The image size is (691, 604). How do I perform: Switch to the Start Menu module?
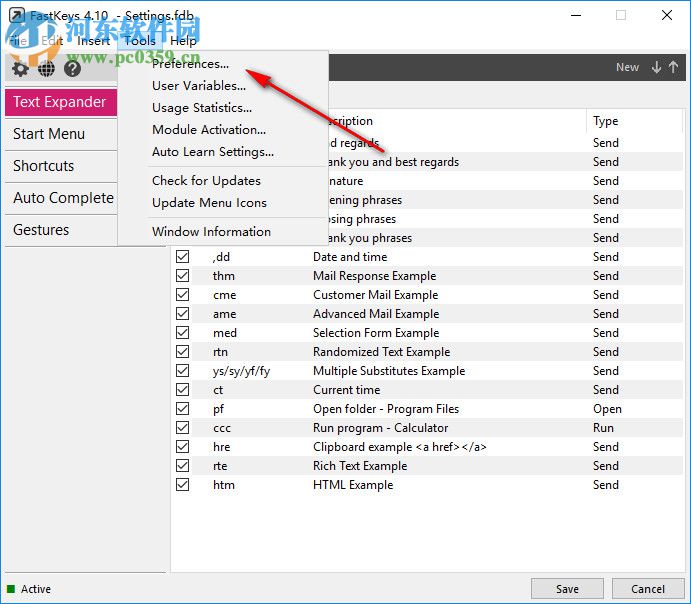(61, 134)
